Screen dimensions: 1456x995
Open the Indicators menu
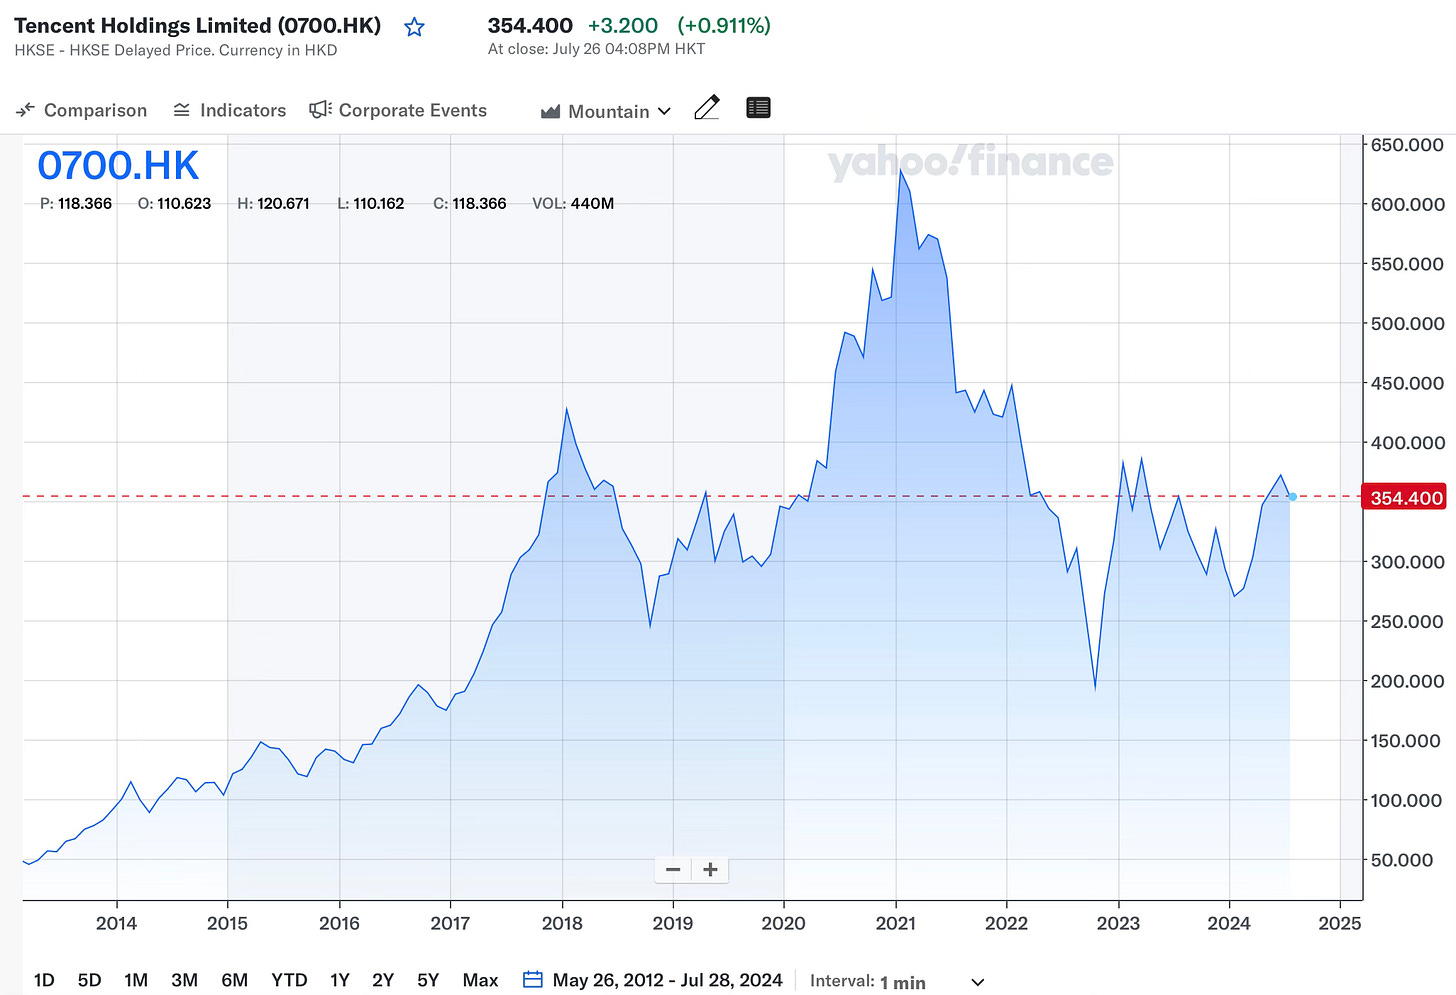[x=230, y=110]
